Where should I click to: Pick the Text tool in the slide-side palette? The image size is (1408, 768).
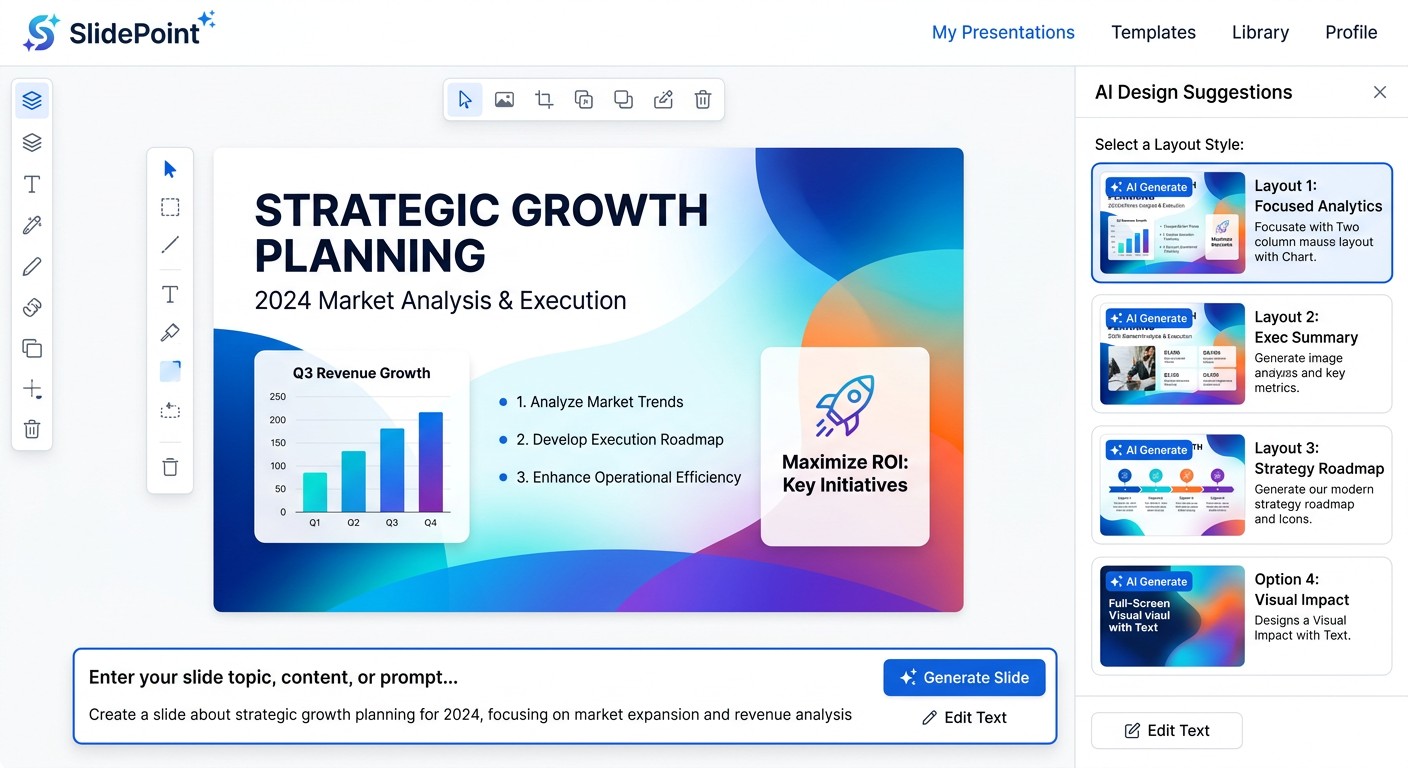click(x=170, y=294)
